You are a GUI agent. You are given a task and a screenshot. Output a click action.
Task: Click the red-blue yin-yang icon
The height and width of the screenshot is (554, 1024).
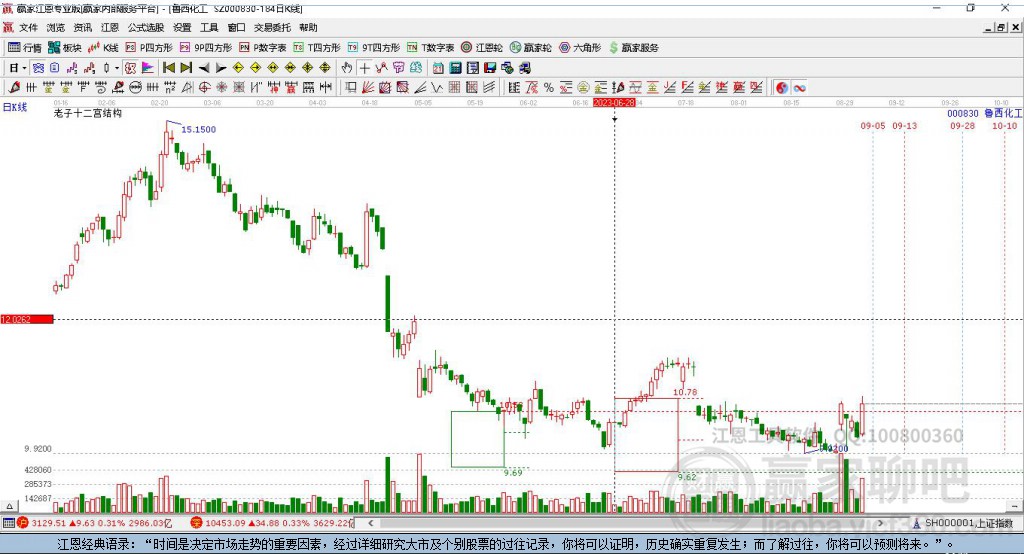click(x=782, y=88)
